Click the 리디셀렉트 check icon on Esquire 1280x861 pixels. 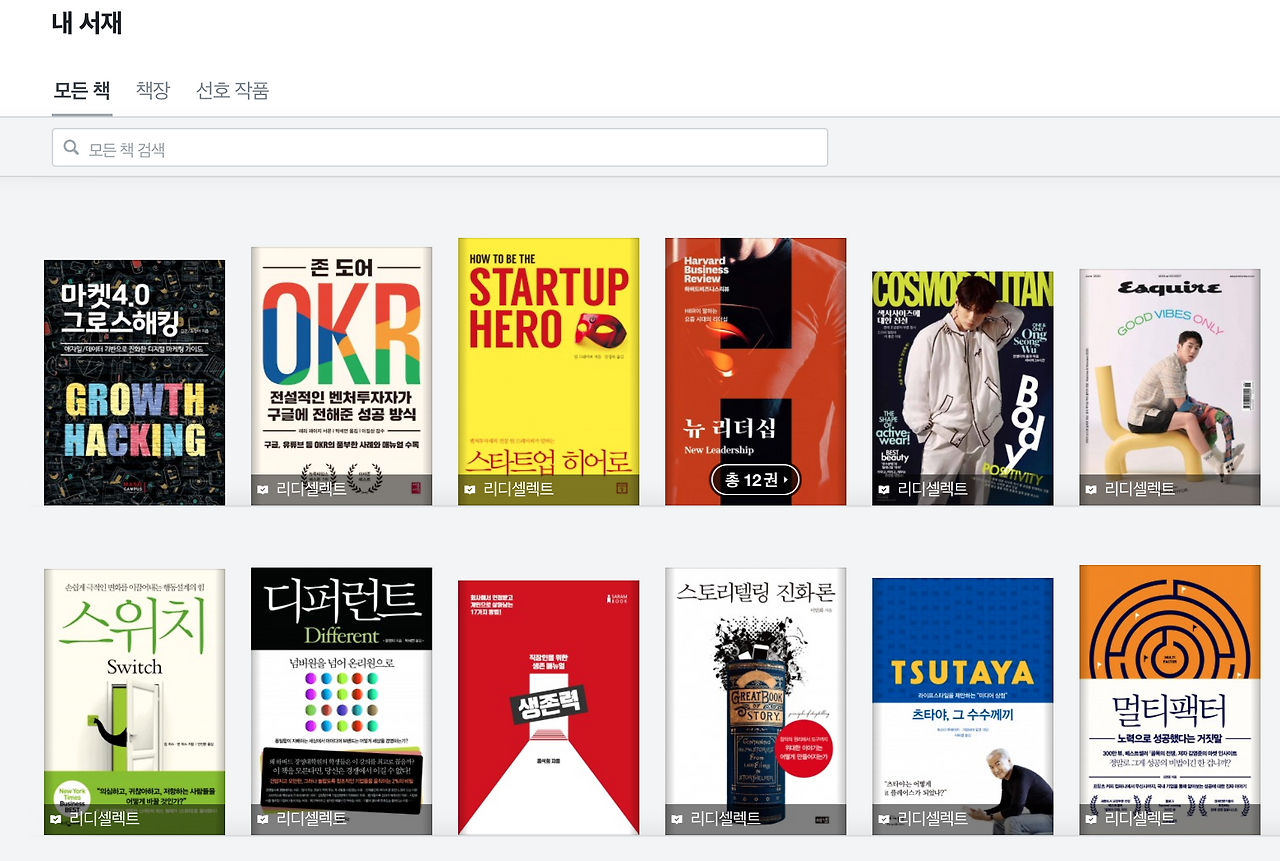click(x=1091, y=490)
